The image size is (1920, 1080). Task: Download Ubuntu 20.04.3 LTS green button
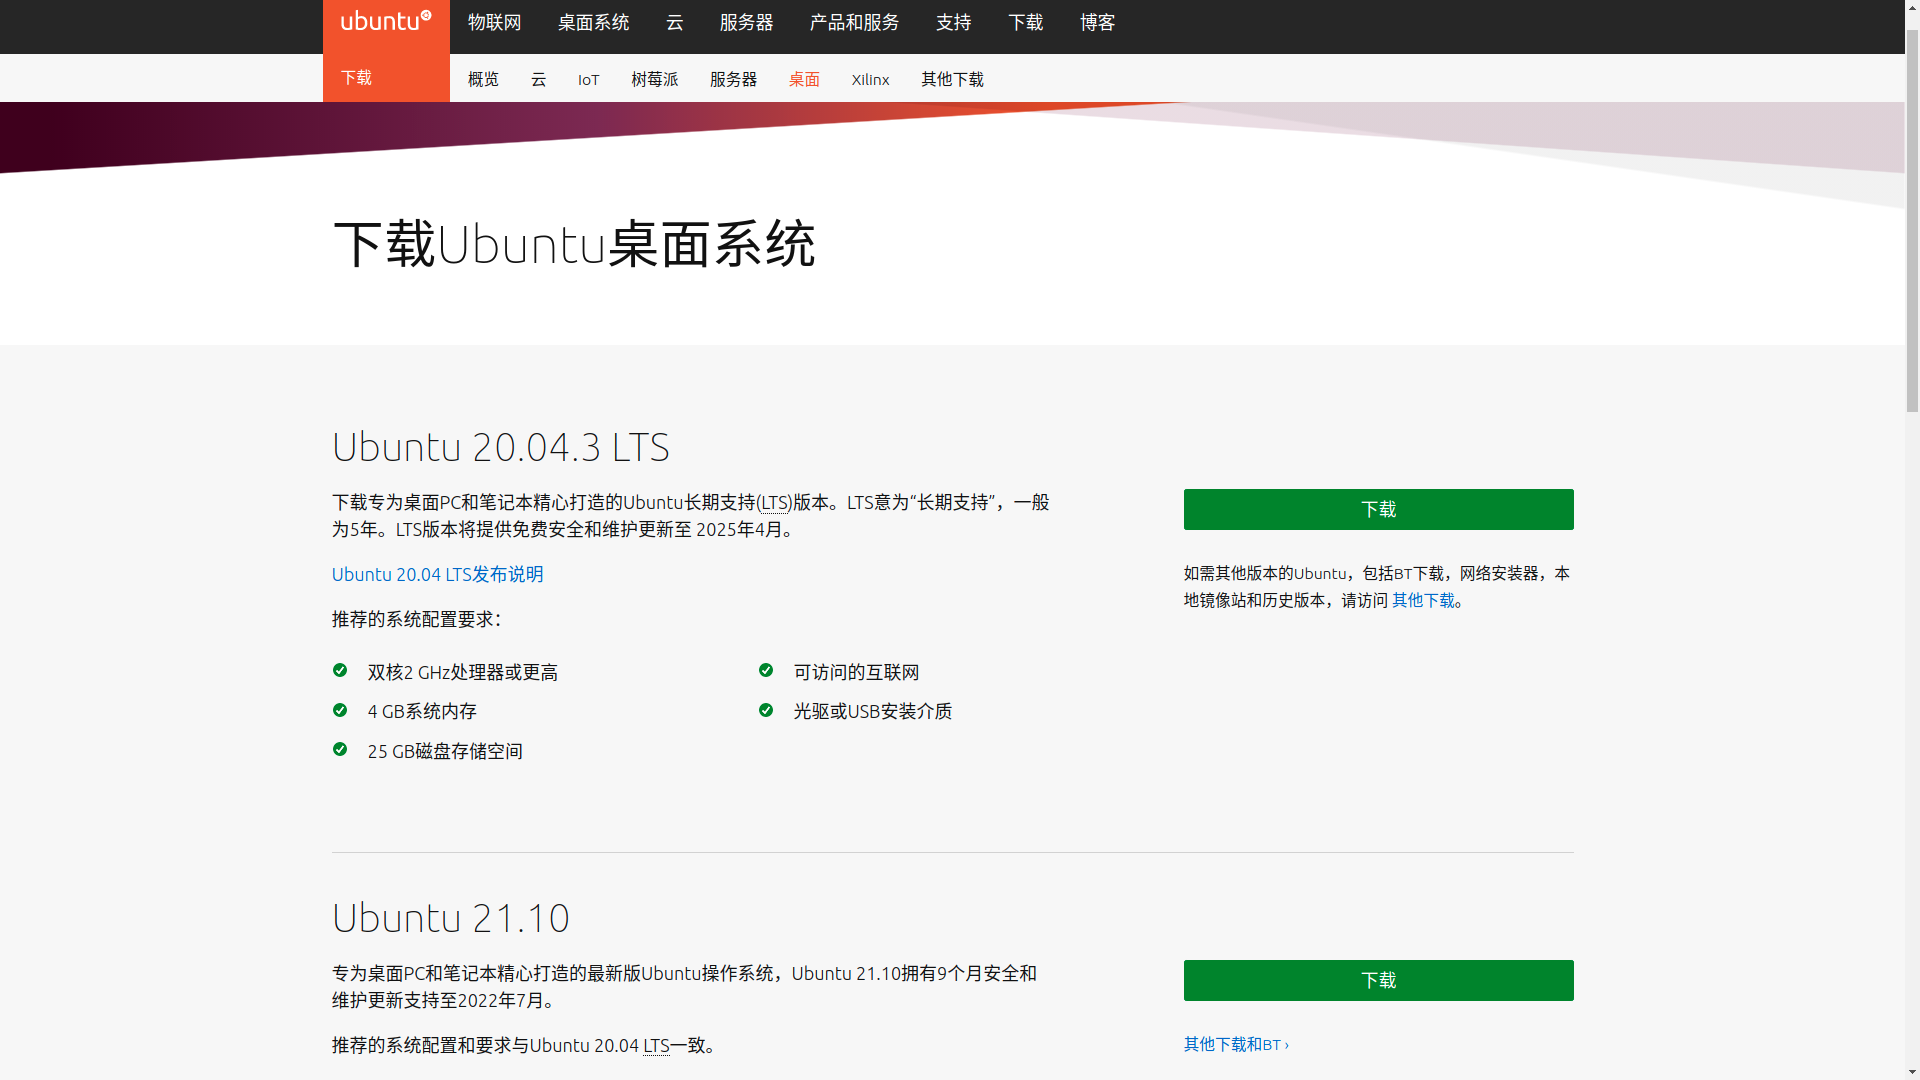click(x=1378, y=510)
